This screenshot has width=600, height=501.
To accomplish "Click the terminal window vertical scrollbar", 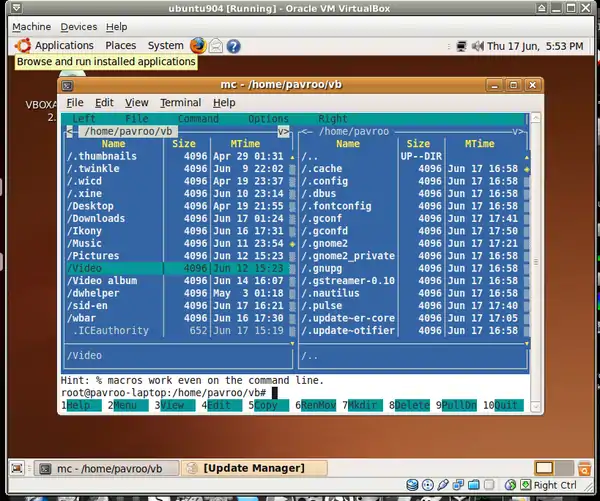I will coord(537,250).
